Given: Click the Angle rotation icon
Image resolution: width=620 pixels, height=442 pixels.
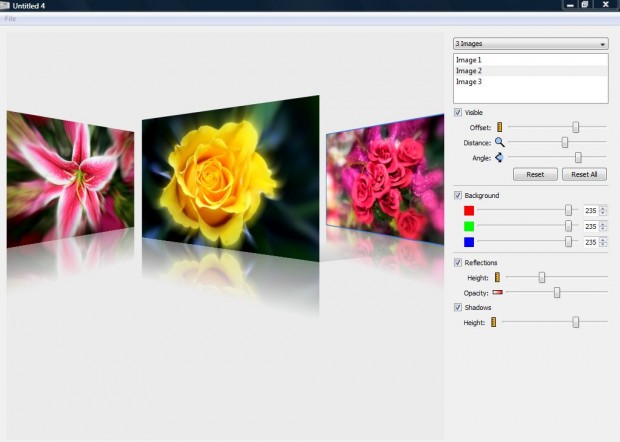Looking at the screenshot, I should [x=498, y=157].
